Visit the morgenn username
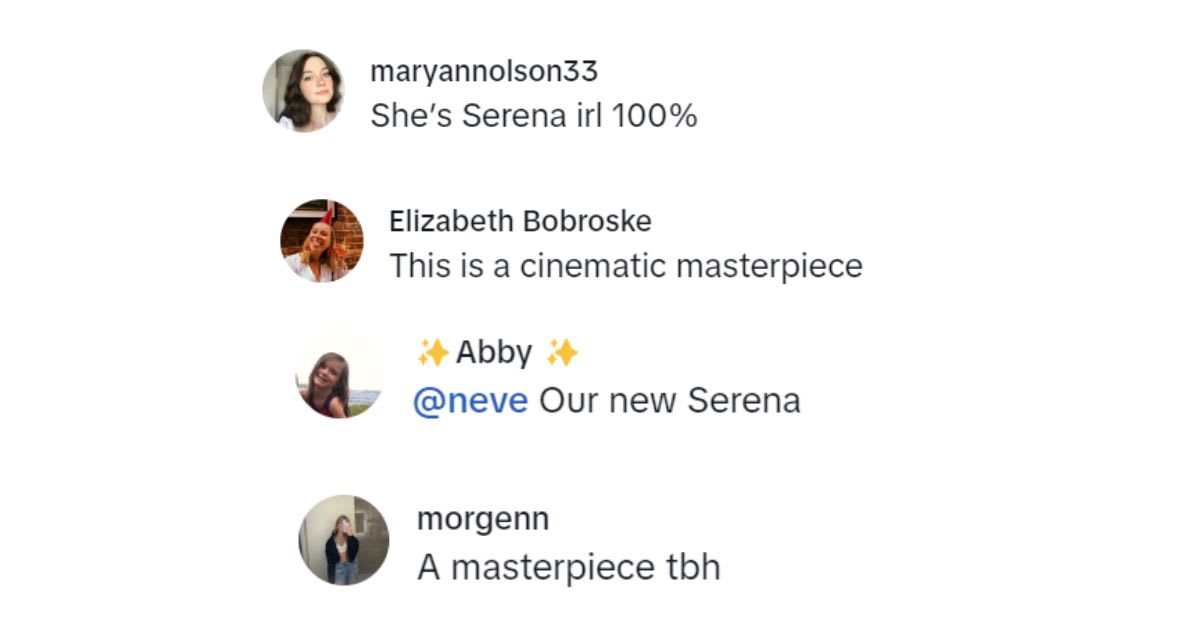 [x=482, y=519]
